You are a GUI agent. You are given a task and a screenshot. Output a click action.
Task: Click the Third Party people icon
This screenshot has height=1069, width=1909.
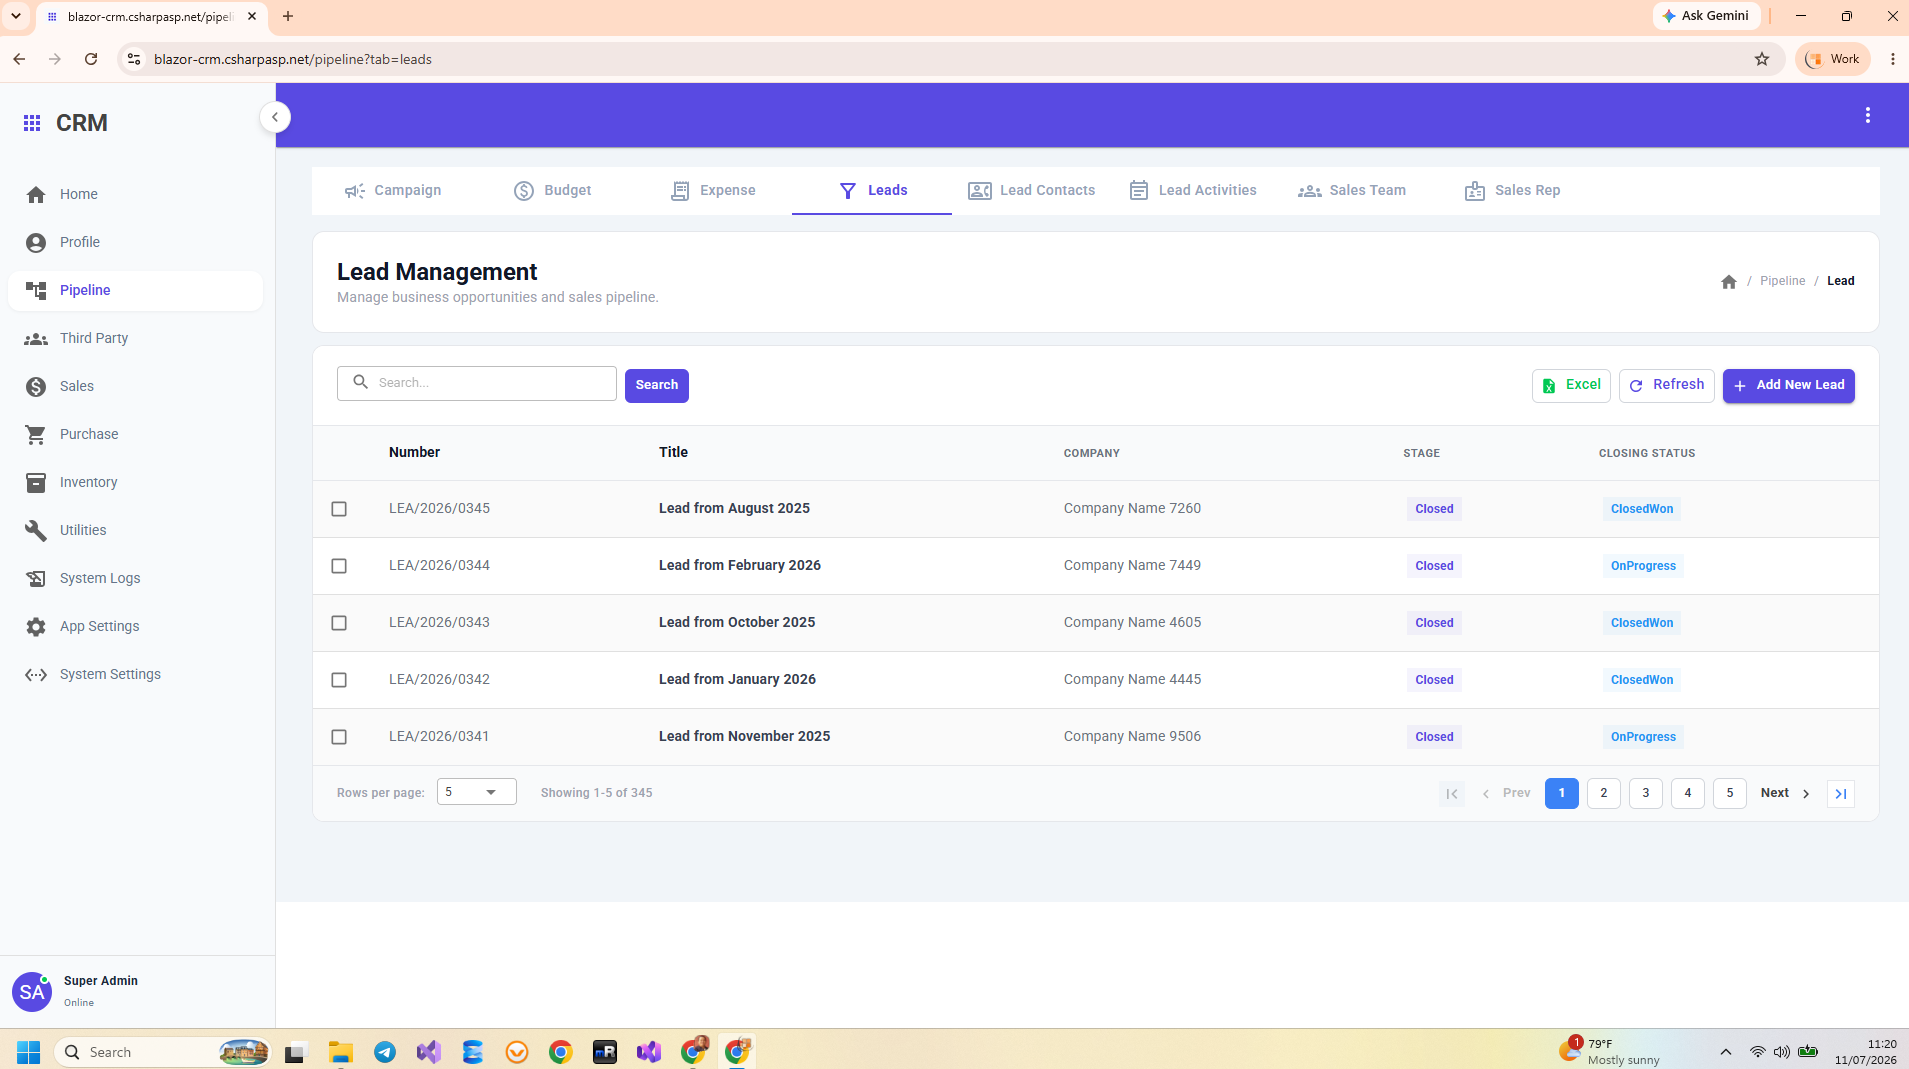[x=36, y=339]
